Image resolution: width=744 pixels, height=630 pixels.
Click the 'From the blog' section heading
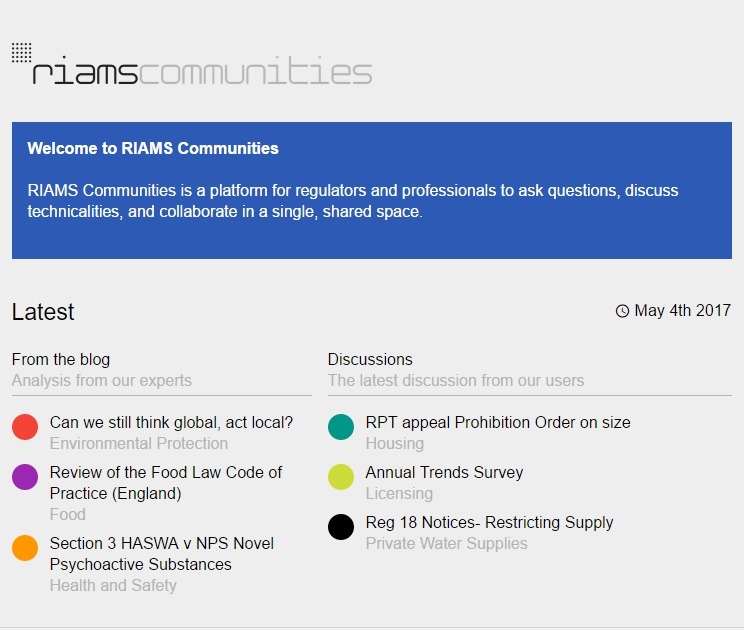click(61, 359)
